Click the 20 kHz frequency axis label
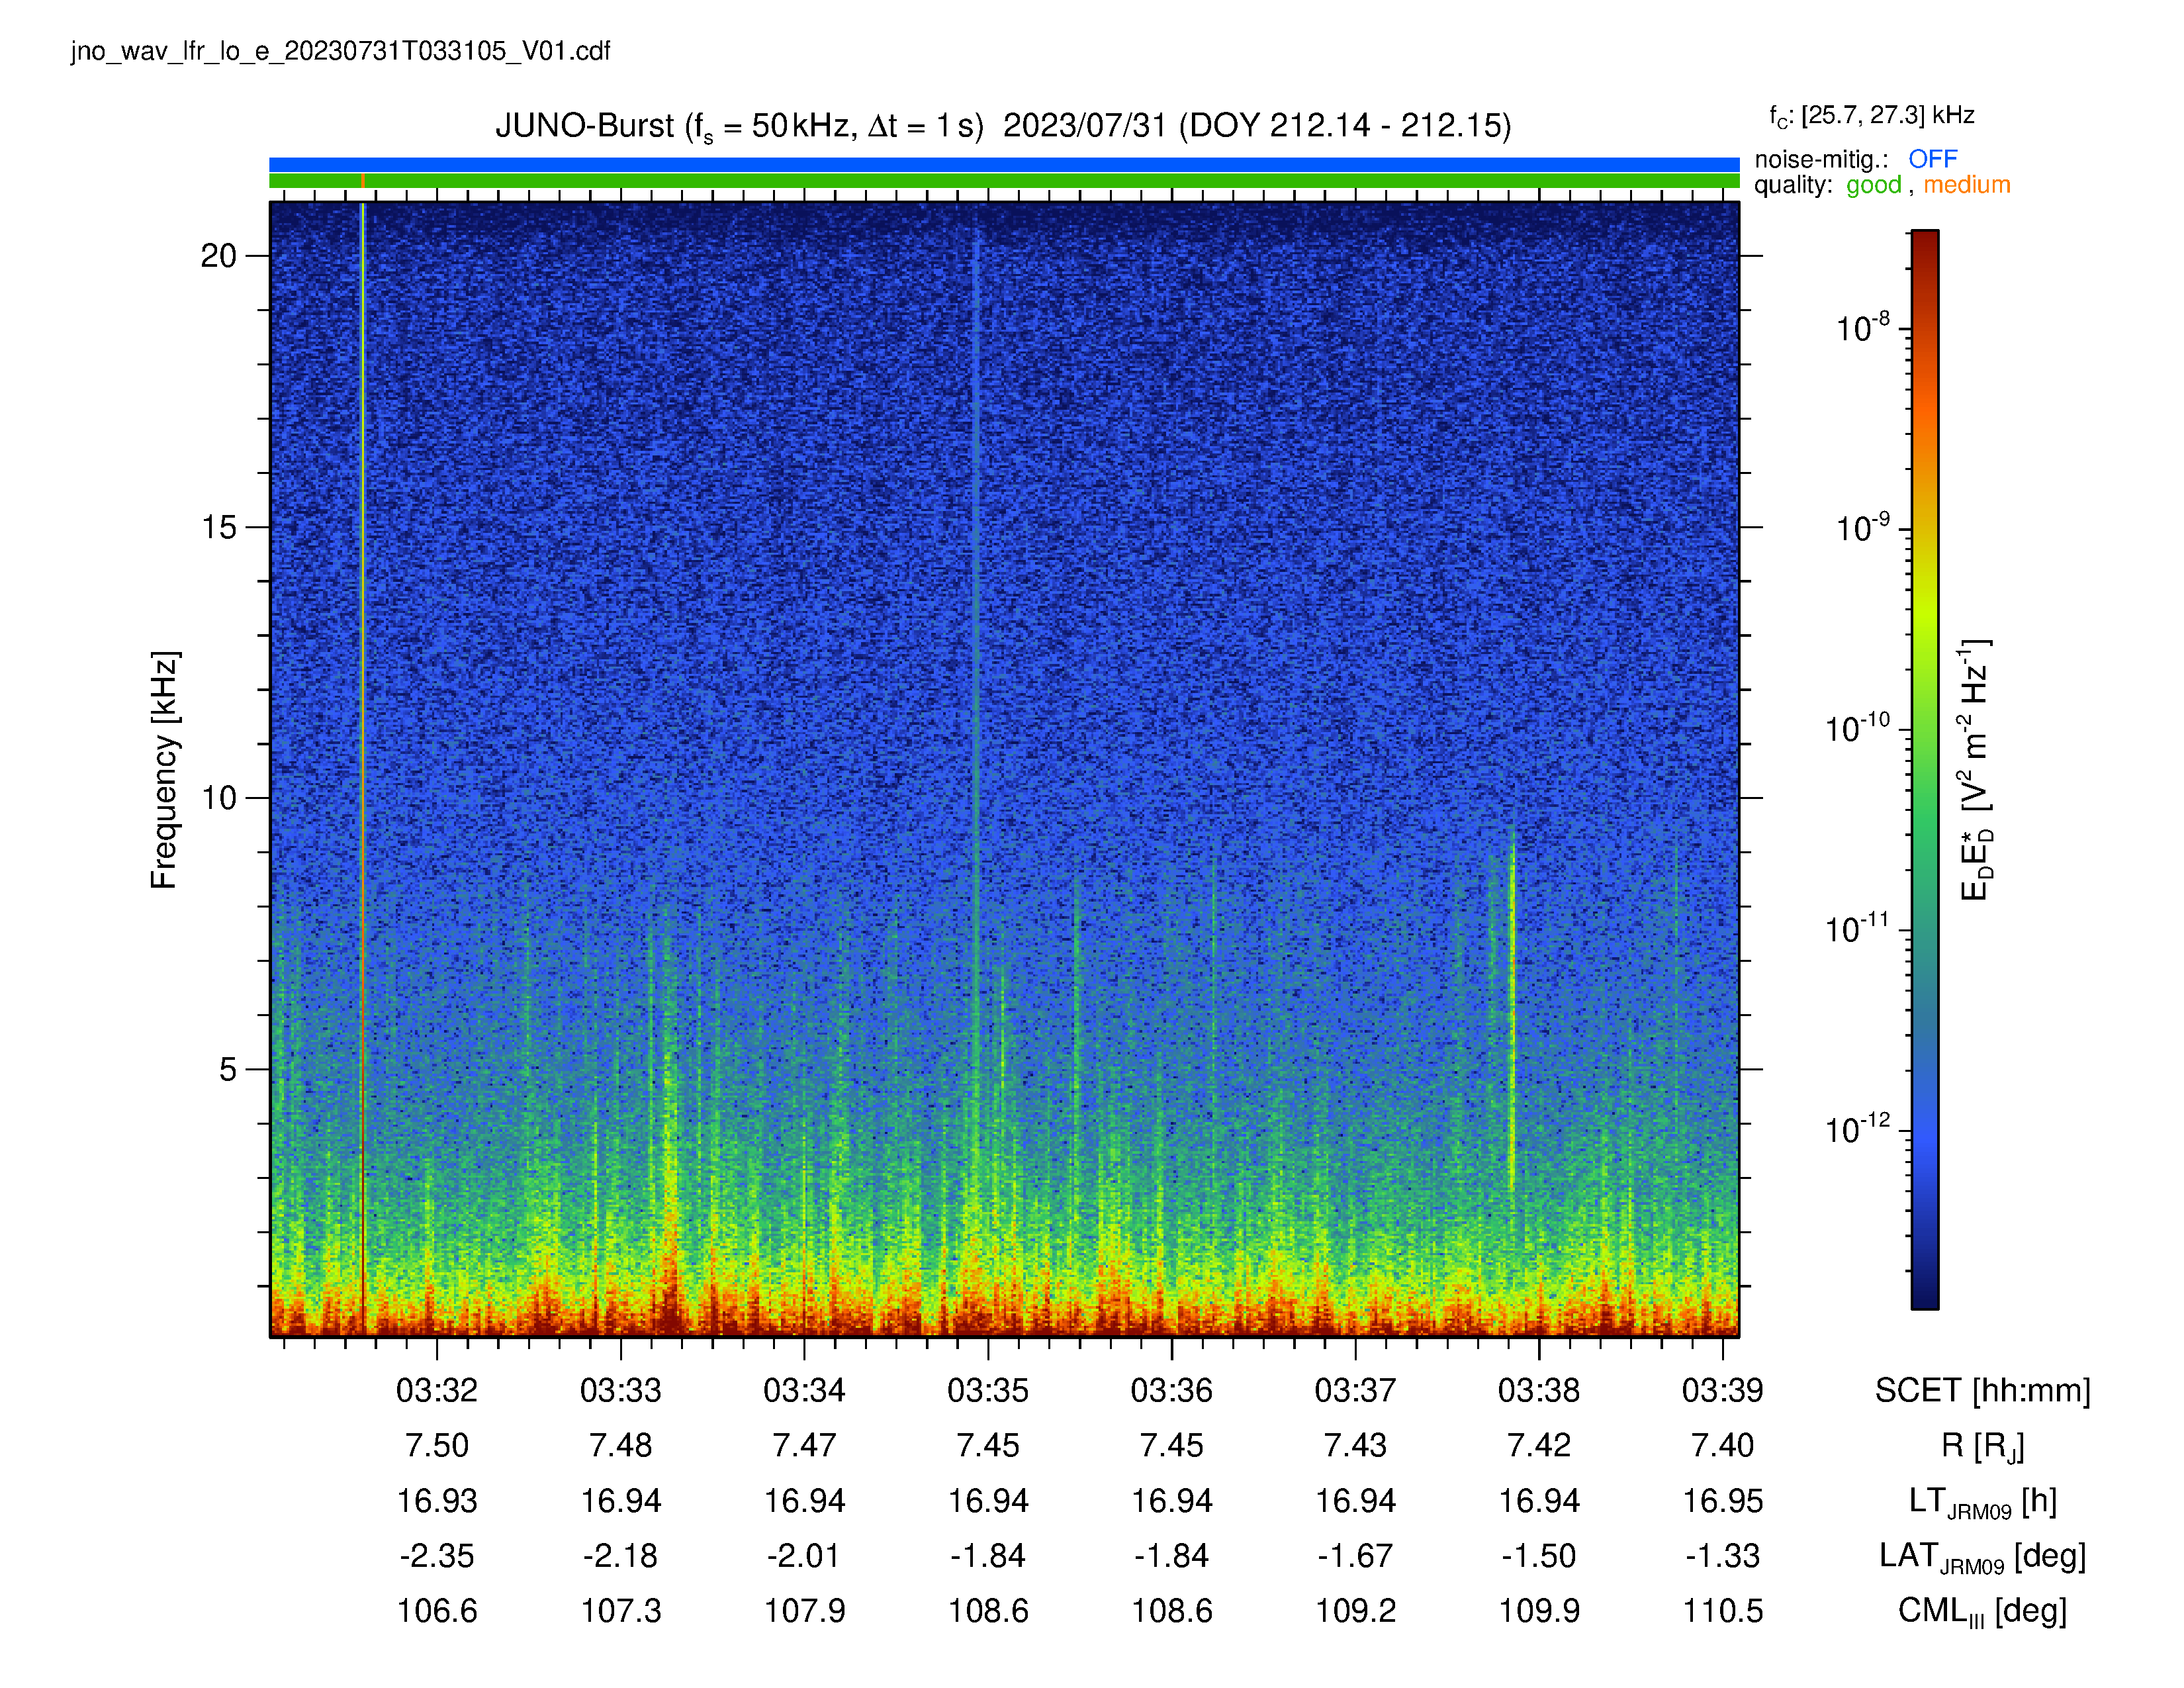The height and width of the screenshot is (1688, 2184). tap(219, 256)
